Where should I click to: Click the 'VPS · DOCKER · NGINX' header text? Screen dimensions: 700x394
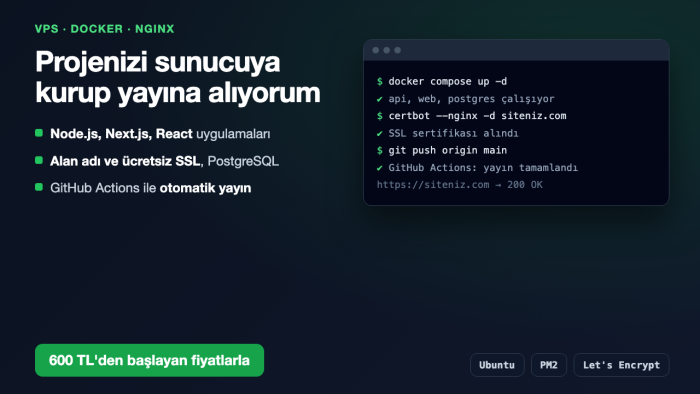[x=104, y=29]
